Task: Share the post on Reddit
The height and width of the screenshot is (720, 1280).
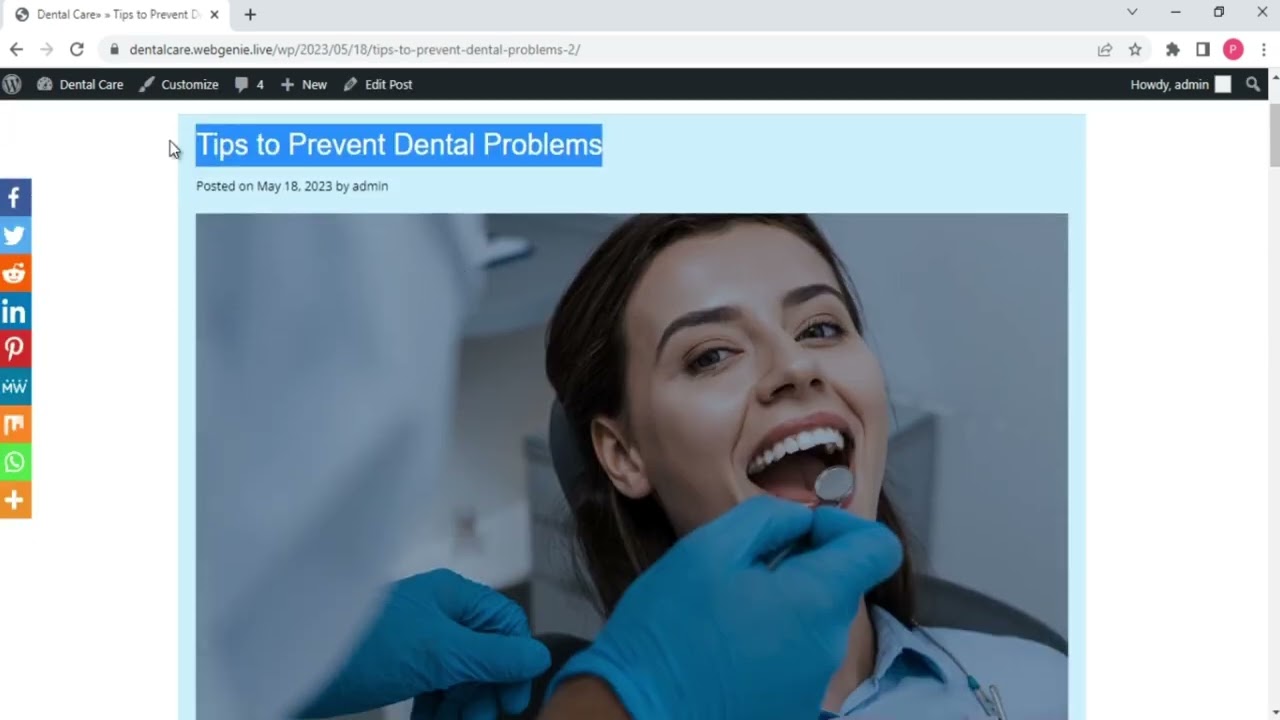Action: pyautogui.click(x=15, y=274)
